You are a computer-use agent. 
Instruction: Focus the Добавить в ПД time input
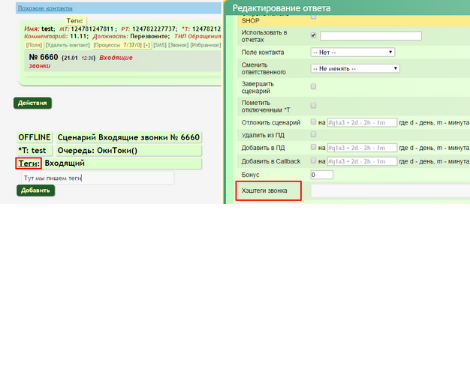[x=362, y=148]
